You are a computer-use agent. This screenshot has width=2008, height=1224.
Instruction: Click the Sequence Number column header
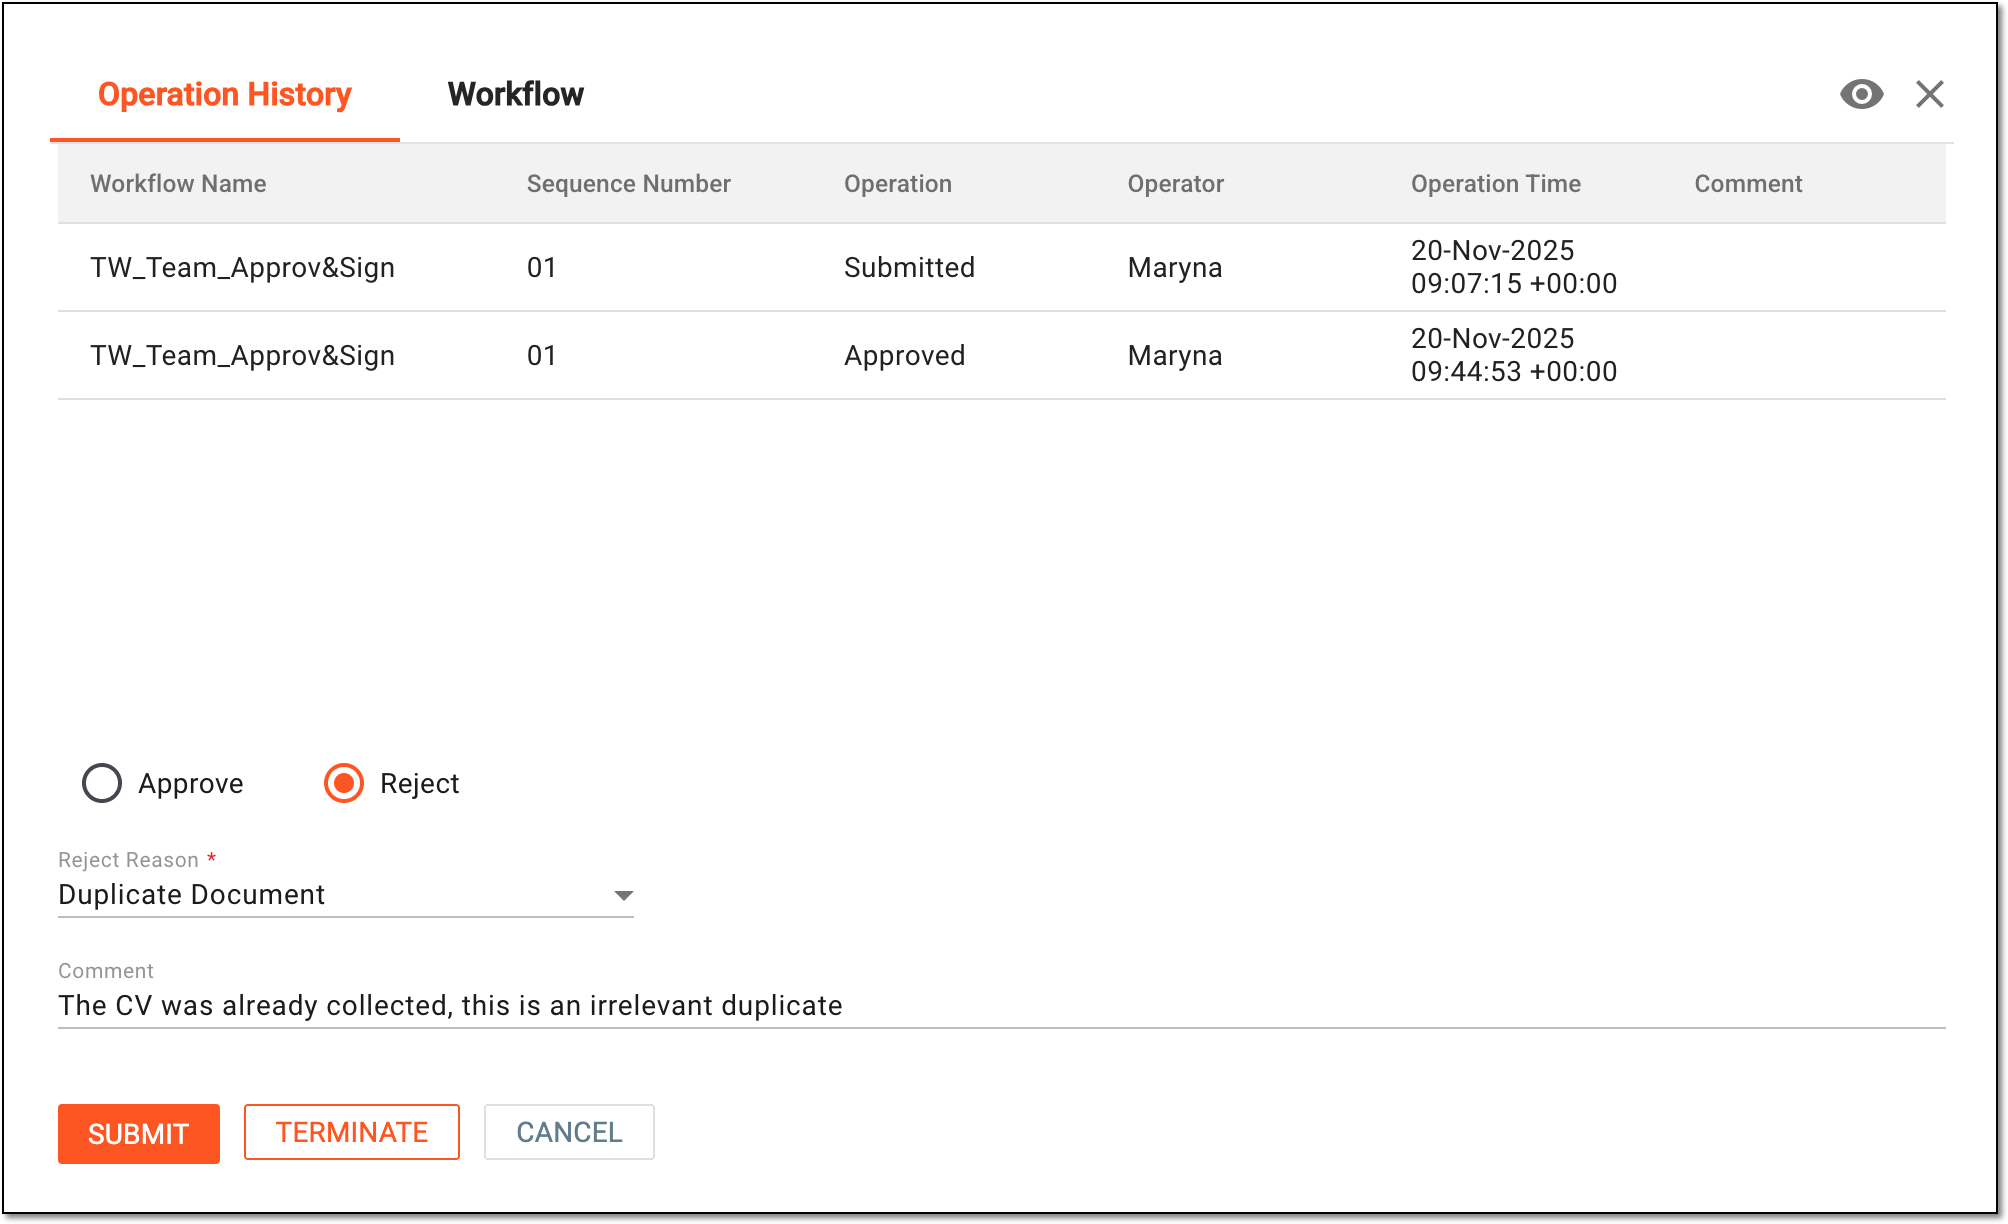tap(629, 184)
